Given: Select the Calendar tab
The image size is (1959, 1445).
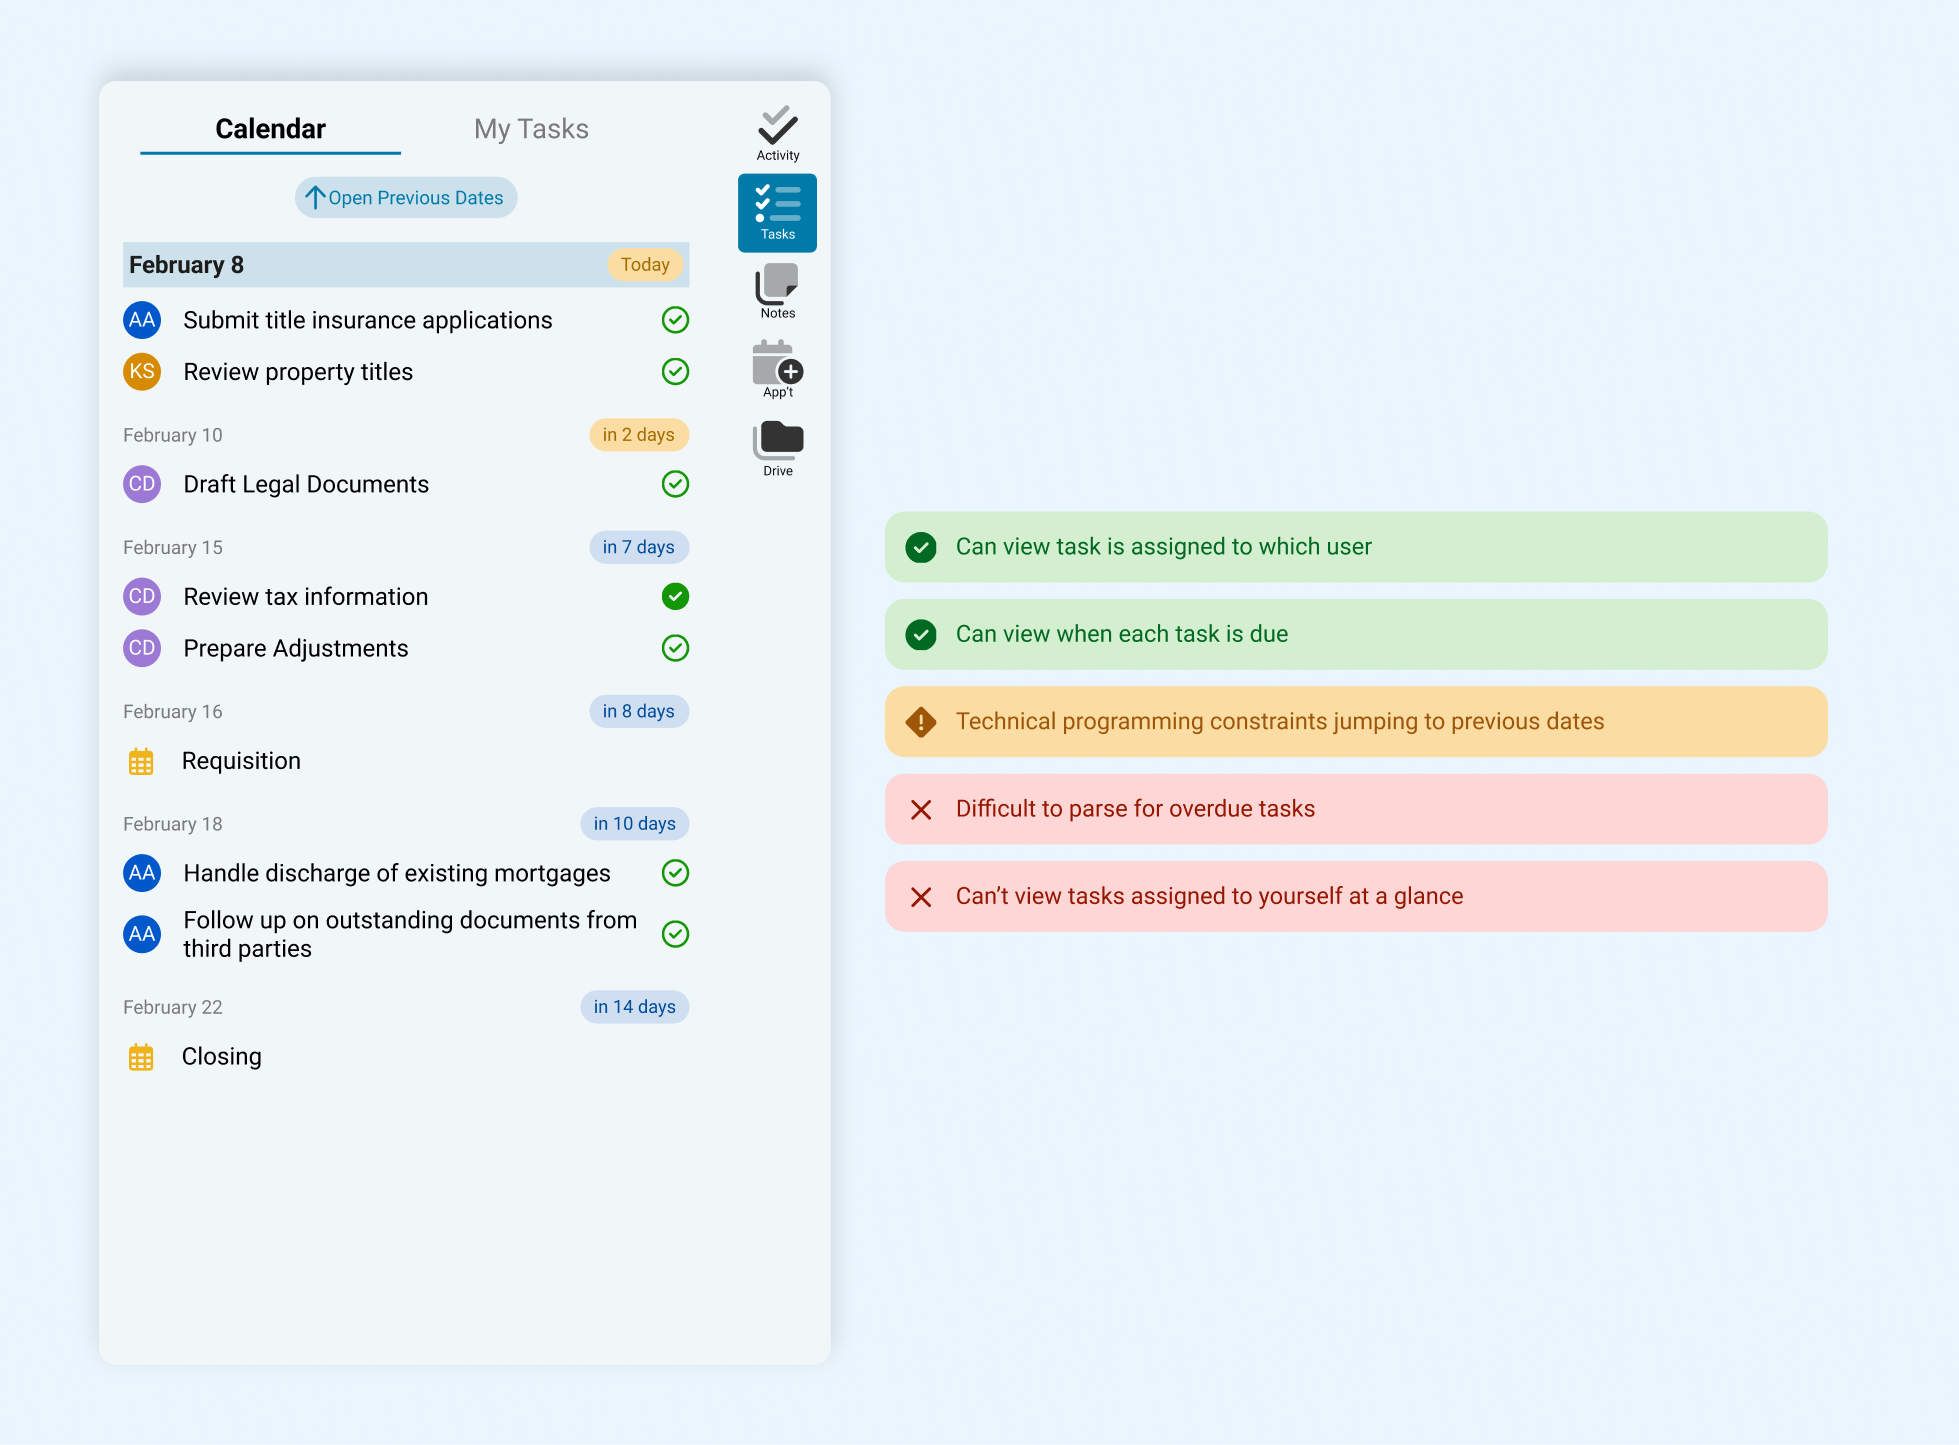Looking at the screenshot, I should coord(270,129).
